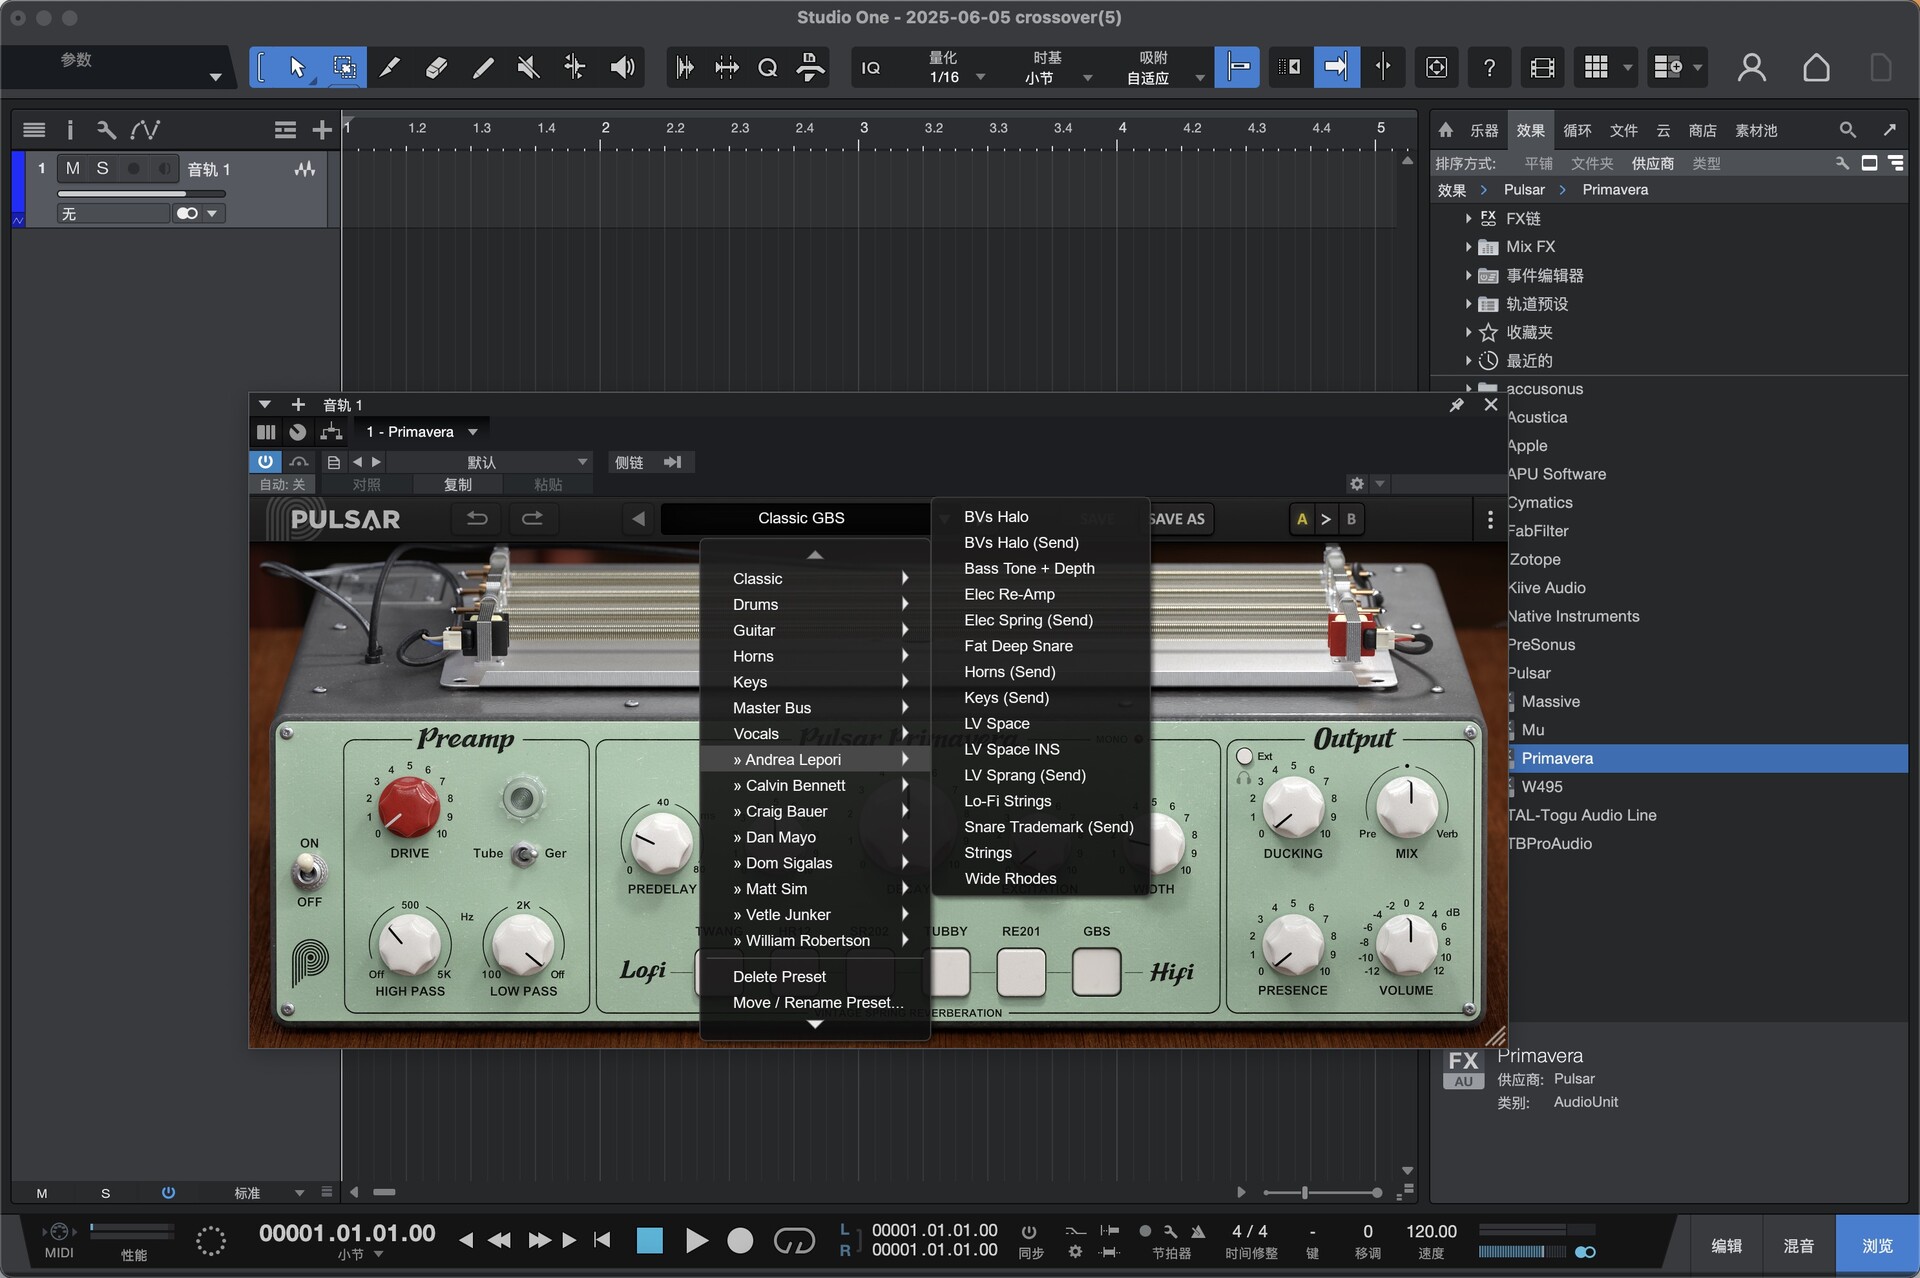The width and height of the screenshot is (1920, 1278).
Task: Show automation curve icon in track header
Action: (x=145, y=129)
